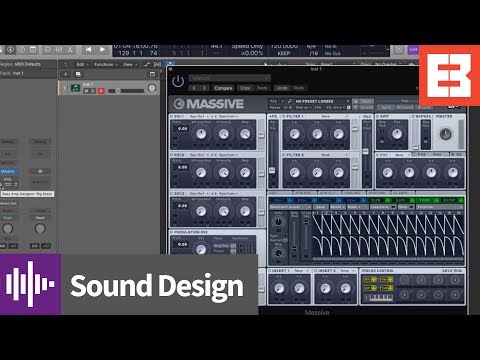The width and height of the screenshot is (480, 360).
Task: Click the Massive logo speaker icon
Action: pos(179,104)
